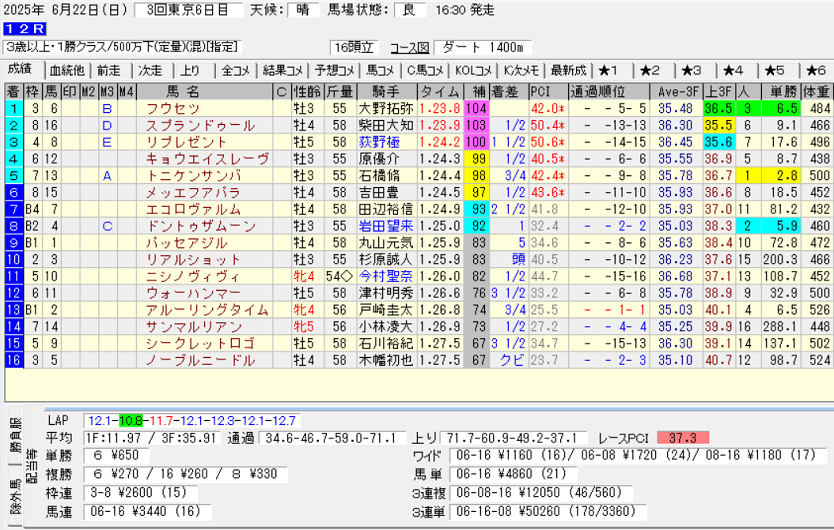The width and height of the screenshot is (834, 530).
Task: Open the コース図 course map link
Action: pyautogui.click(x=408, y=47)
